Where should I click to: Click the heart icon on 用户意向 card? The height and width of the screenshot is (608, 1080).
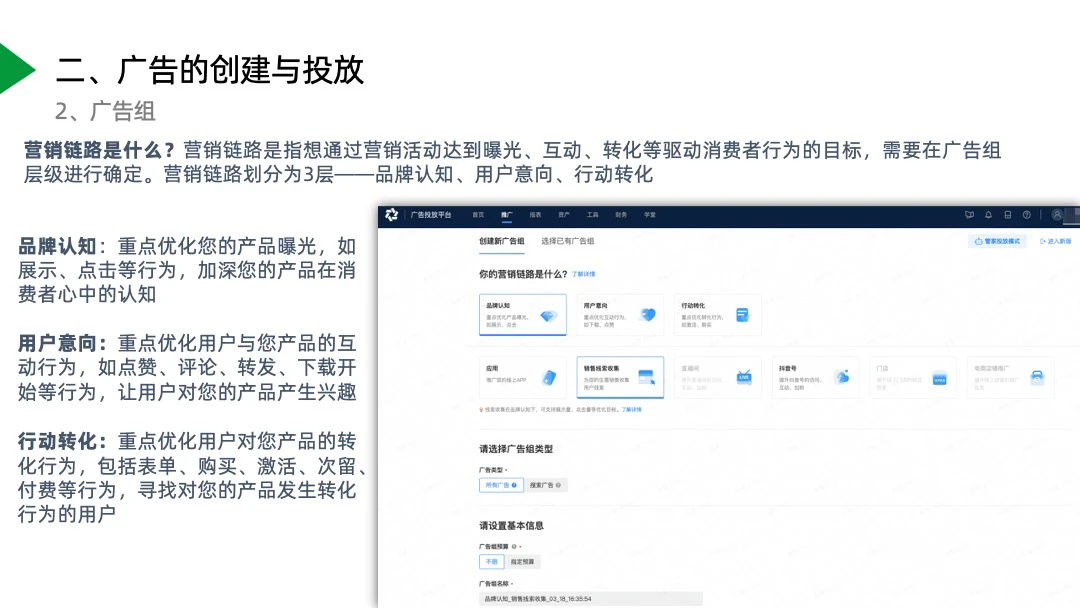648,315
